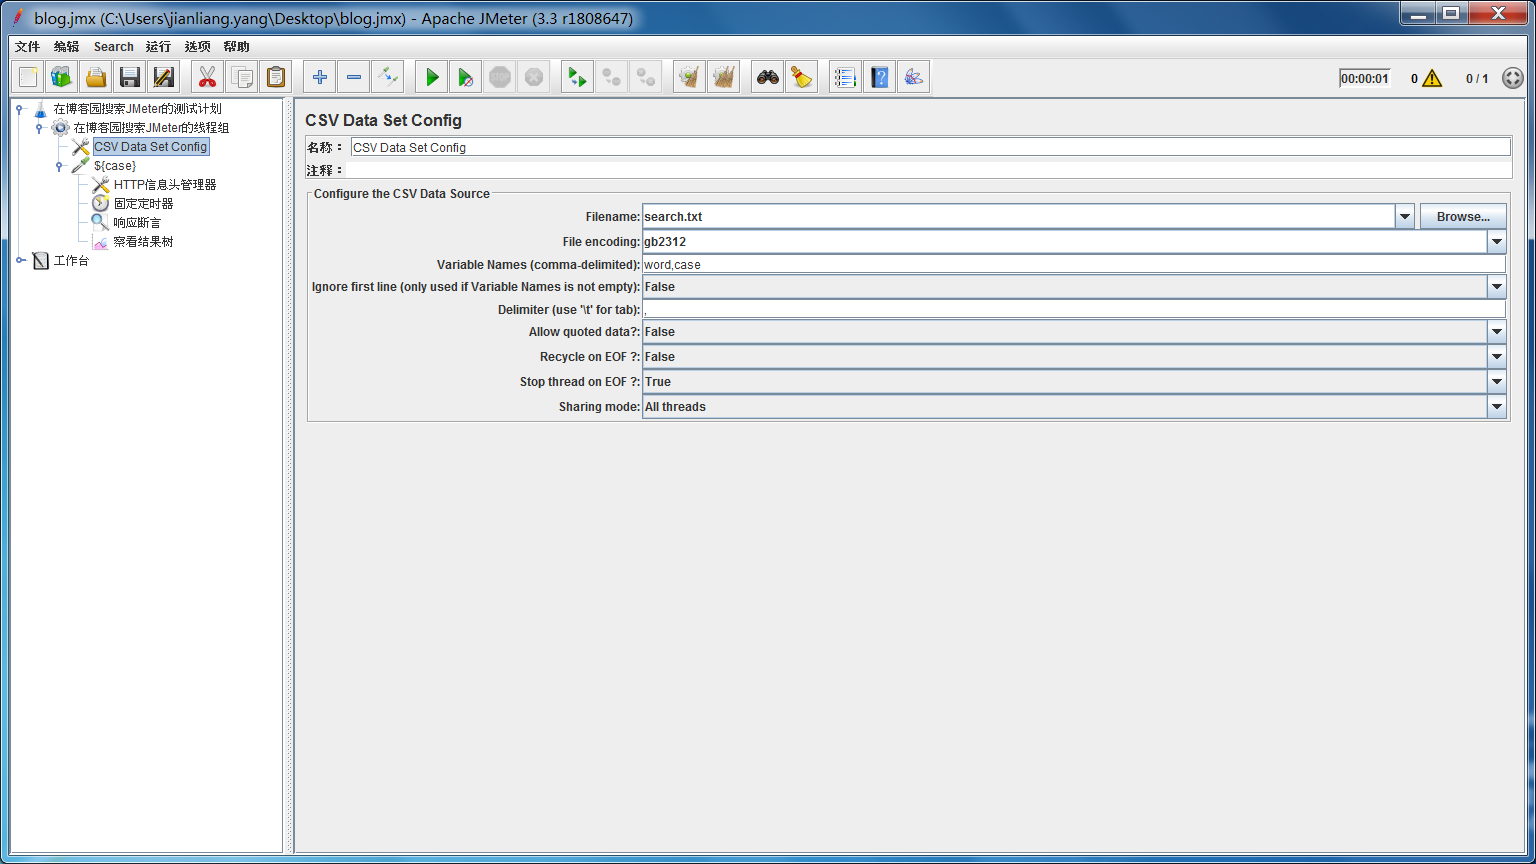The image size is (1536, 864).
Task: Select the 响应断言 tree node
Action: (x=137, y=223)
